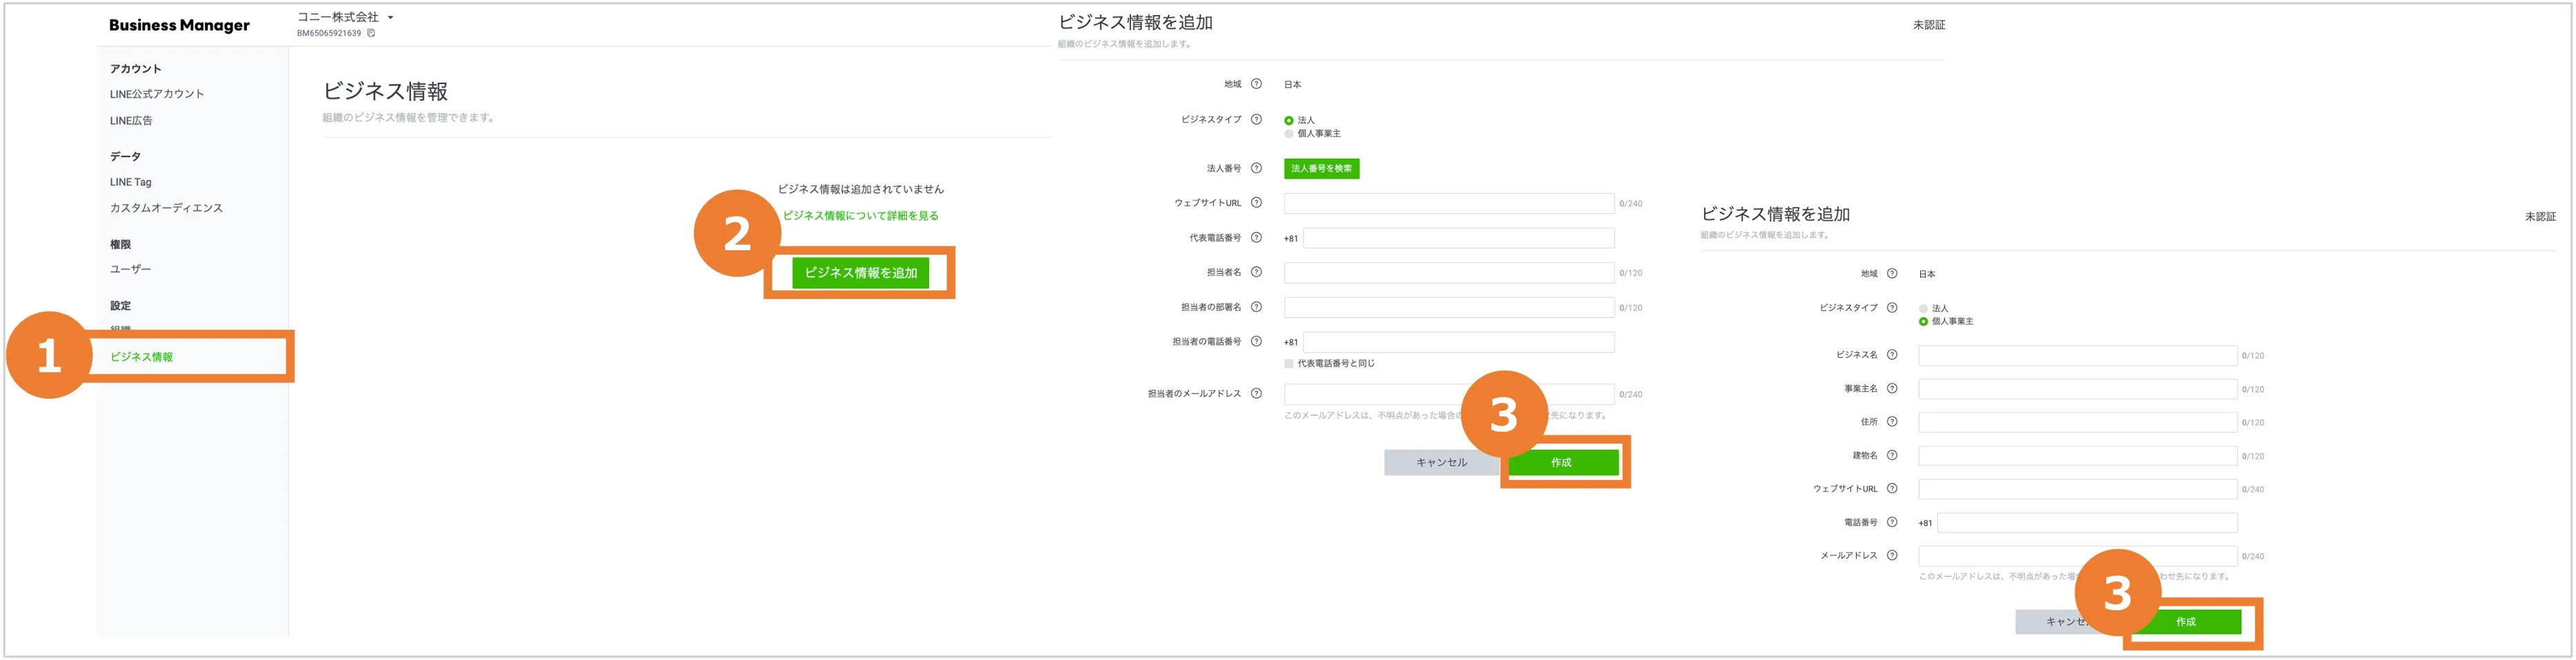
Task: Select unselected 個人事業主 radio in corporate form
Action: (x=1289, y=134)
